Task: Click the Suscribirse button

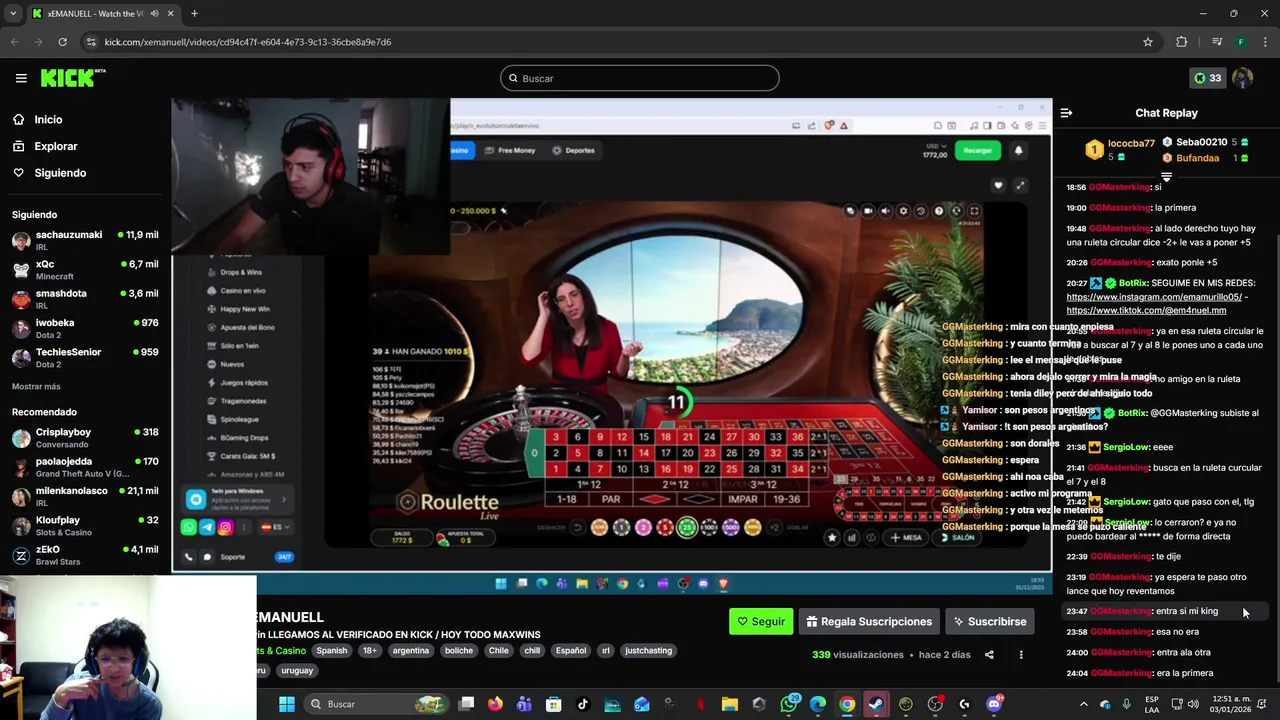Action: tap(990, 621)
